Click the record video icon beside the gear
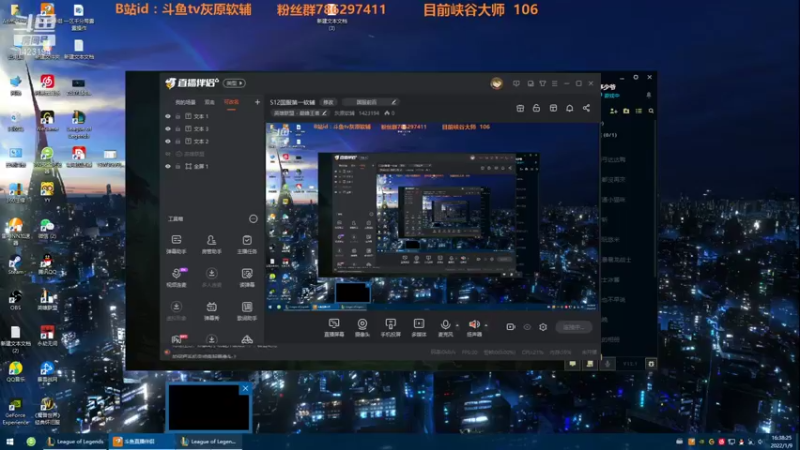This screenshot has width=800, height=450. point(510,327)
